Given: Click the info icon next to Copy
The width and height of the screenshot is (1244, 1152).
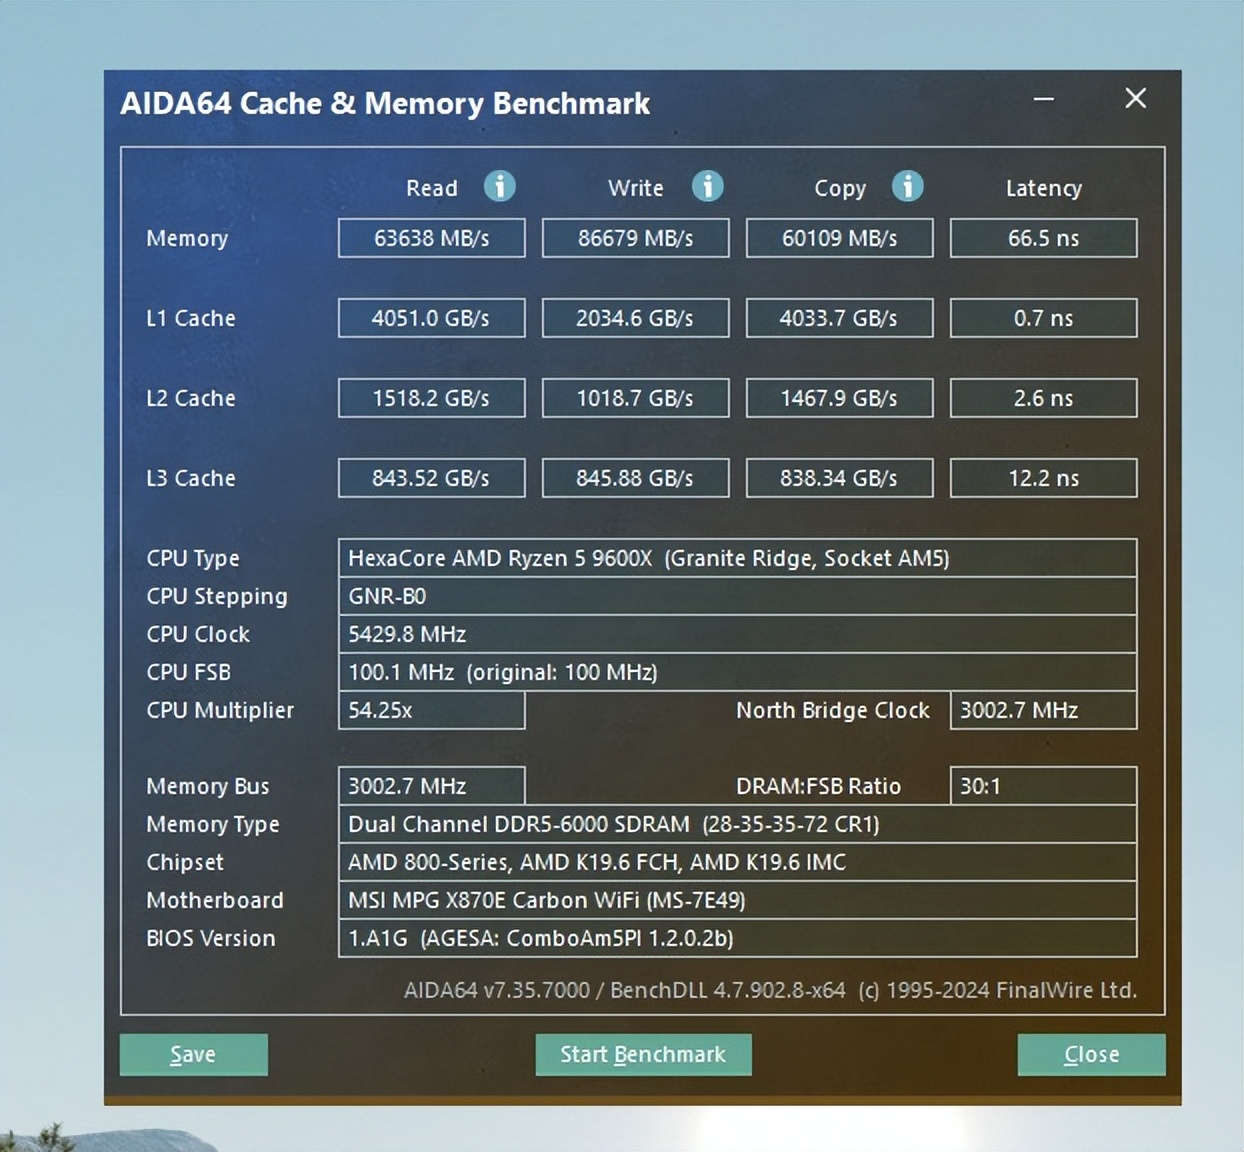Looking at the screenshot, I should (x=907, y=186).
